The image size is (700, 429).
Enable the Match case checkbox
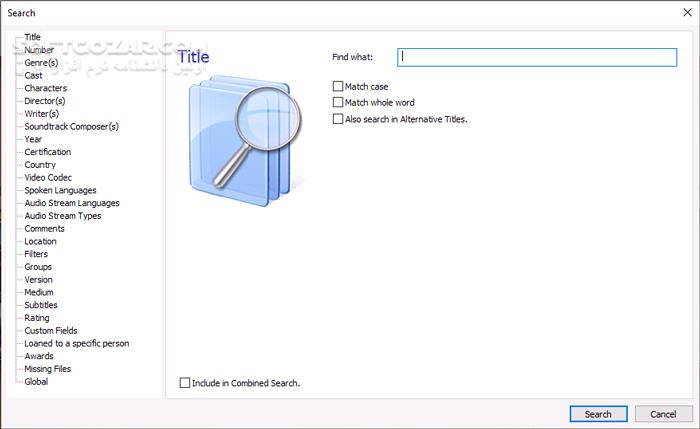338,87
